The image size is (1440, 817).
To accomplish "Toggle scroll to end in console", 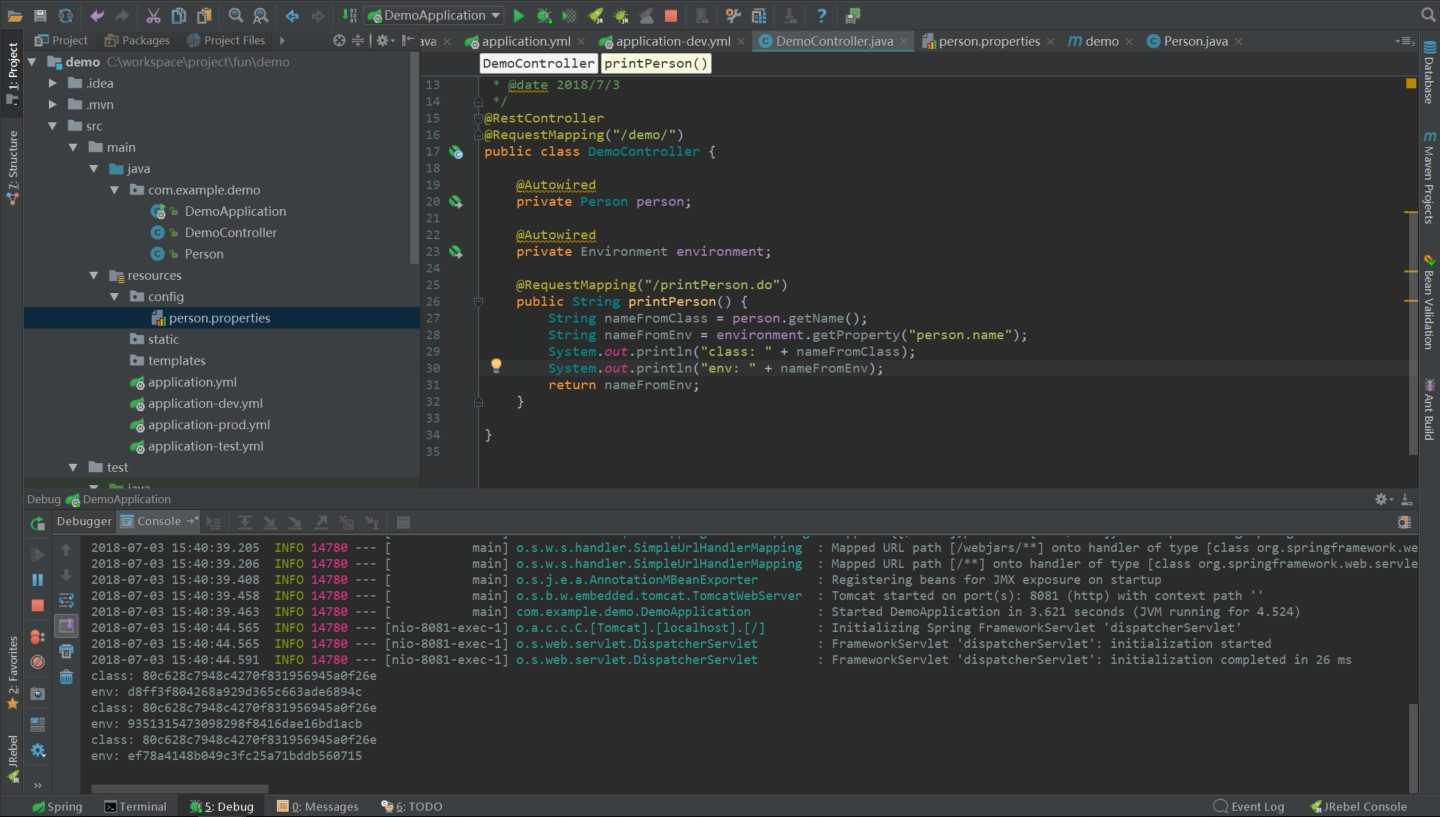I will [66, 626].
